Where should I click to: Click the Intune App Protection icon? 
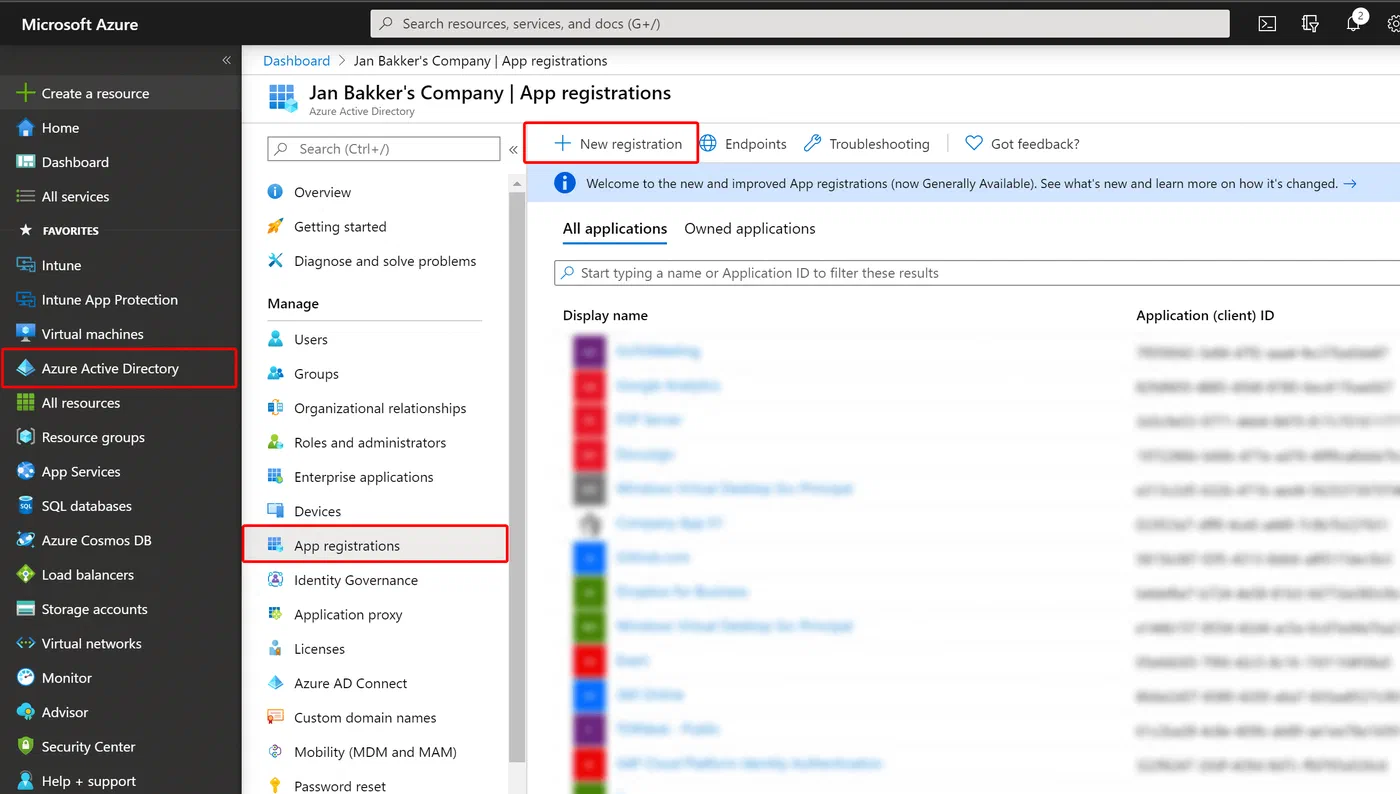point(25,299)
